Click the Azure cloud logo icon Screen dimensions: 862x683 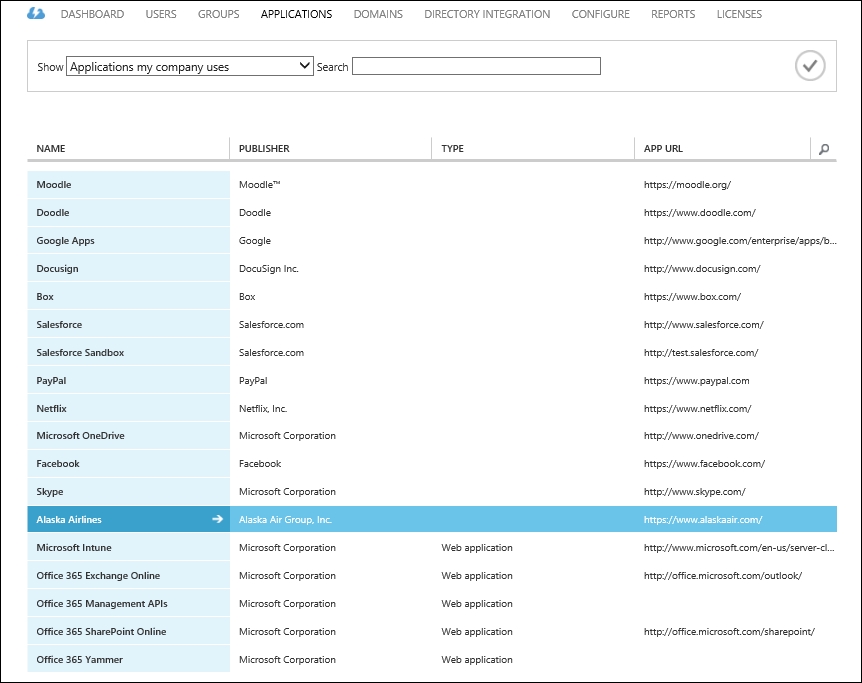[x=36, y=14]
